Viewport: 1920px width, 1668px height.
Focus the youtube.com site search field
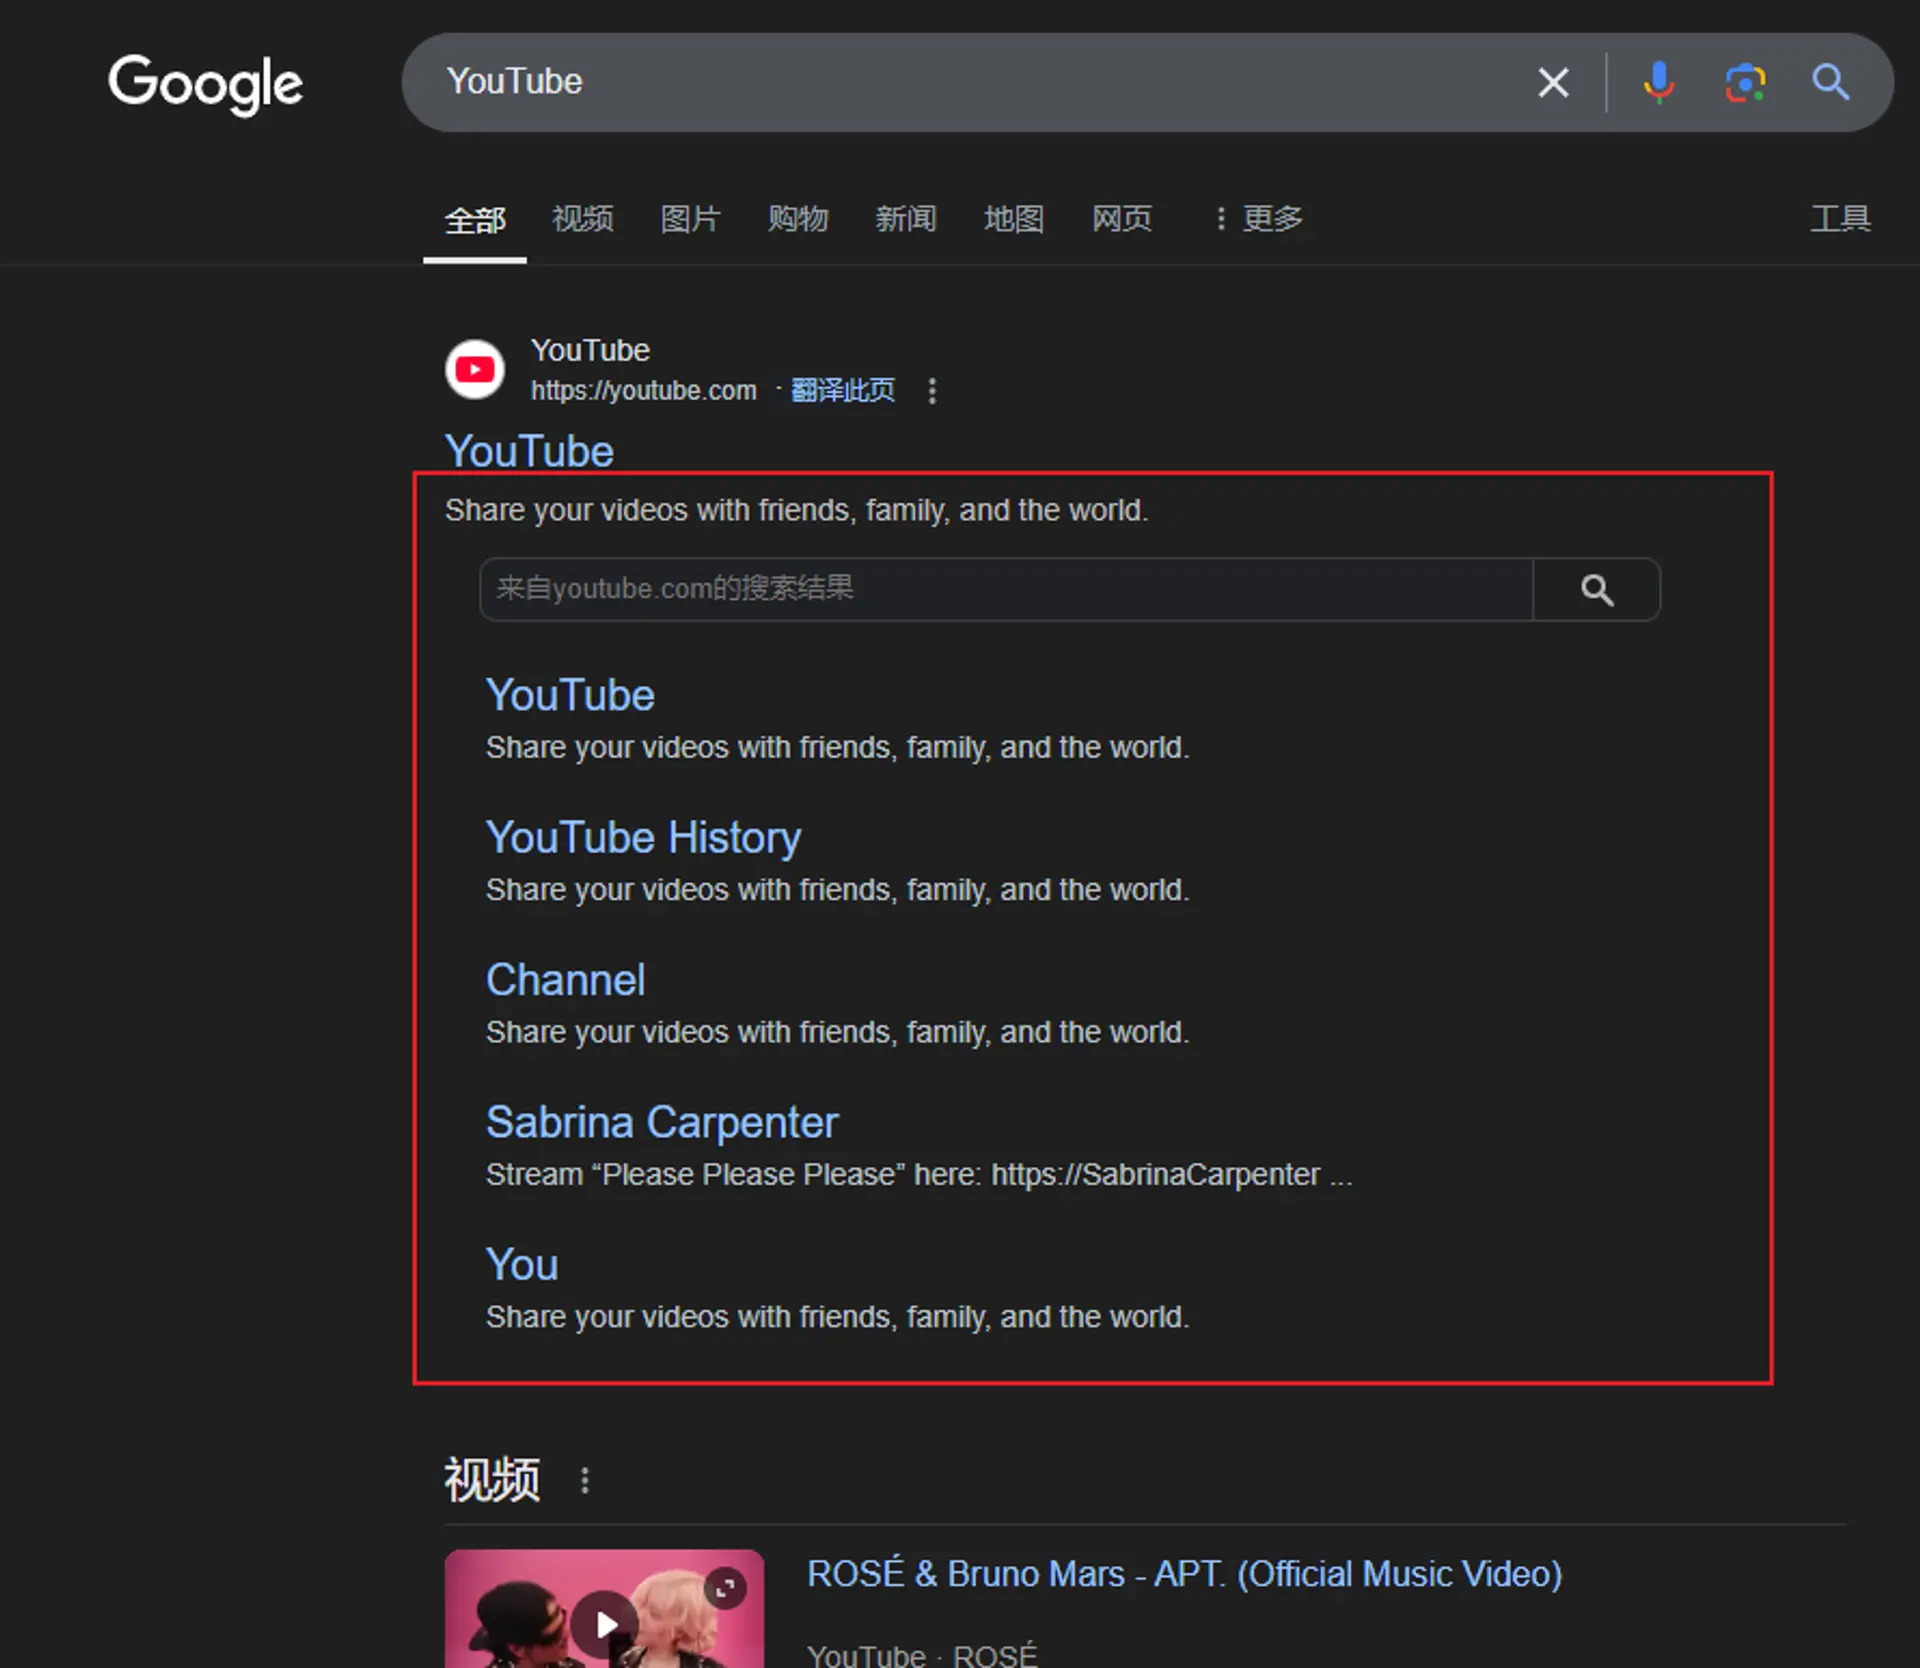click(x=1005, y=590)
